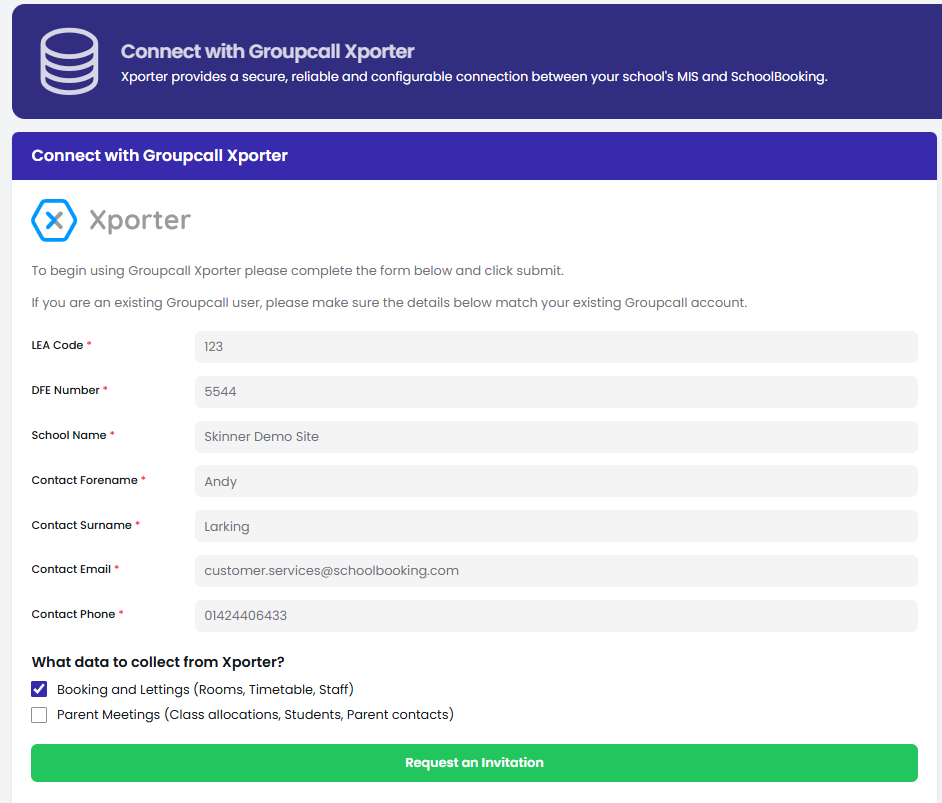Click the Contact Phone label
The height and width of the screenshot is (803, 942).
pos(73,614)
